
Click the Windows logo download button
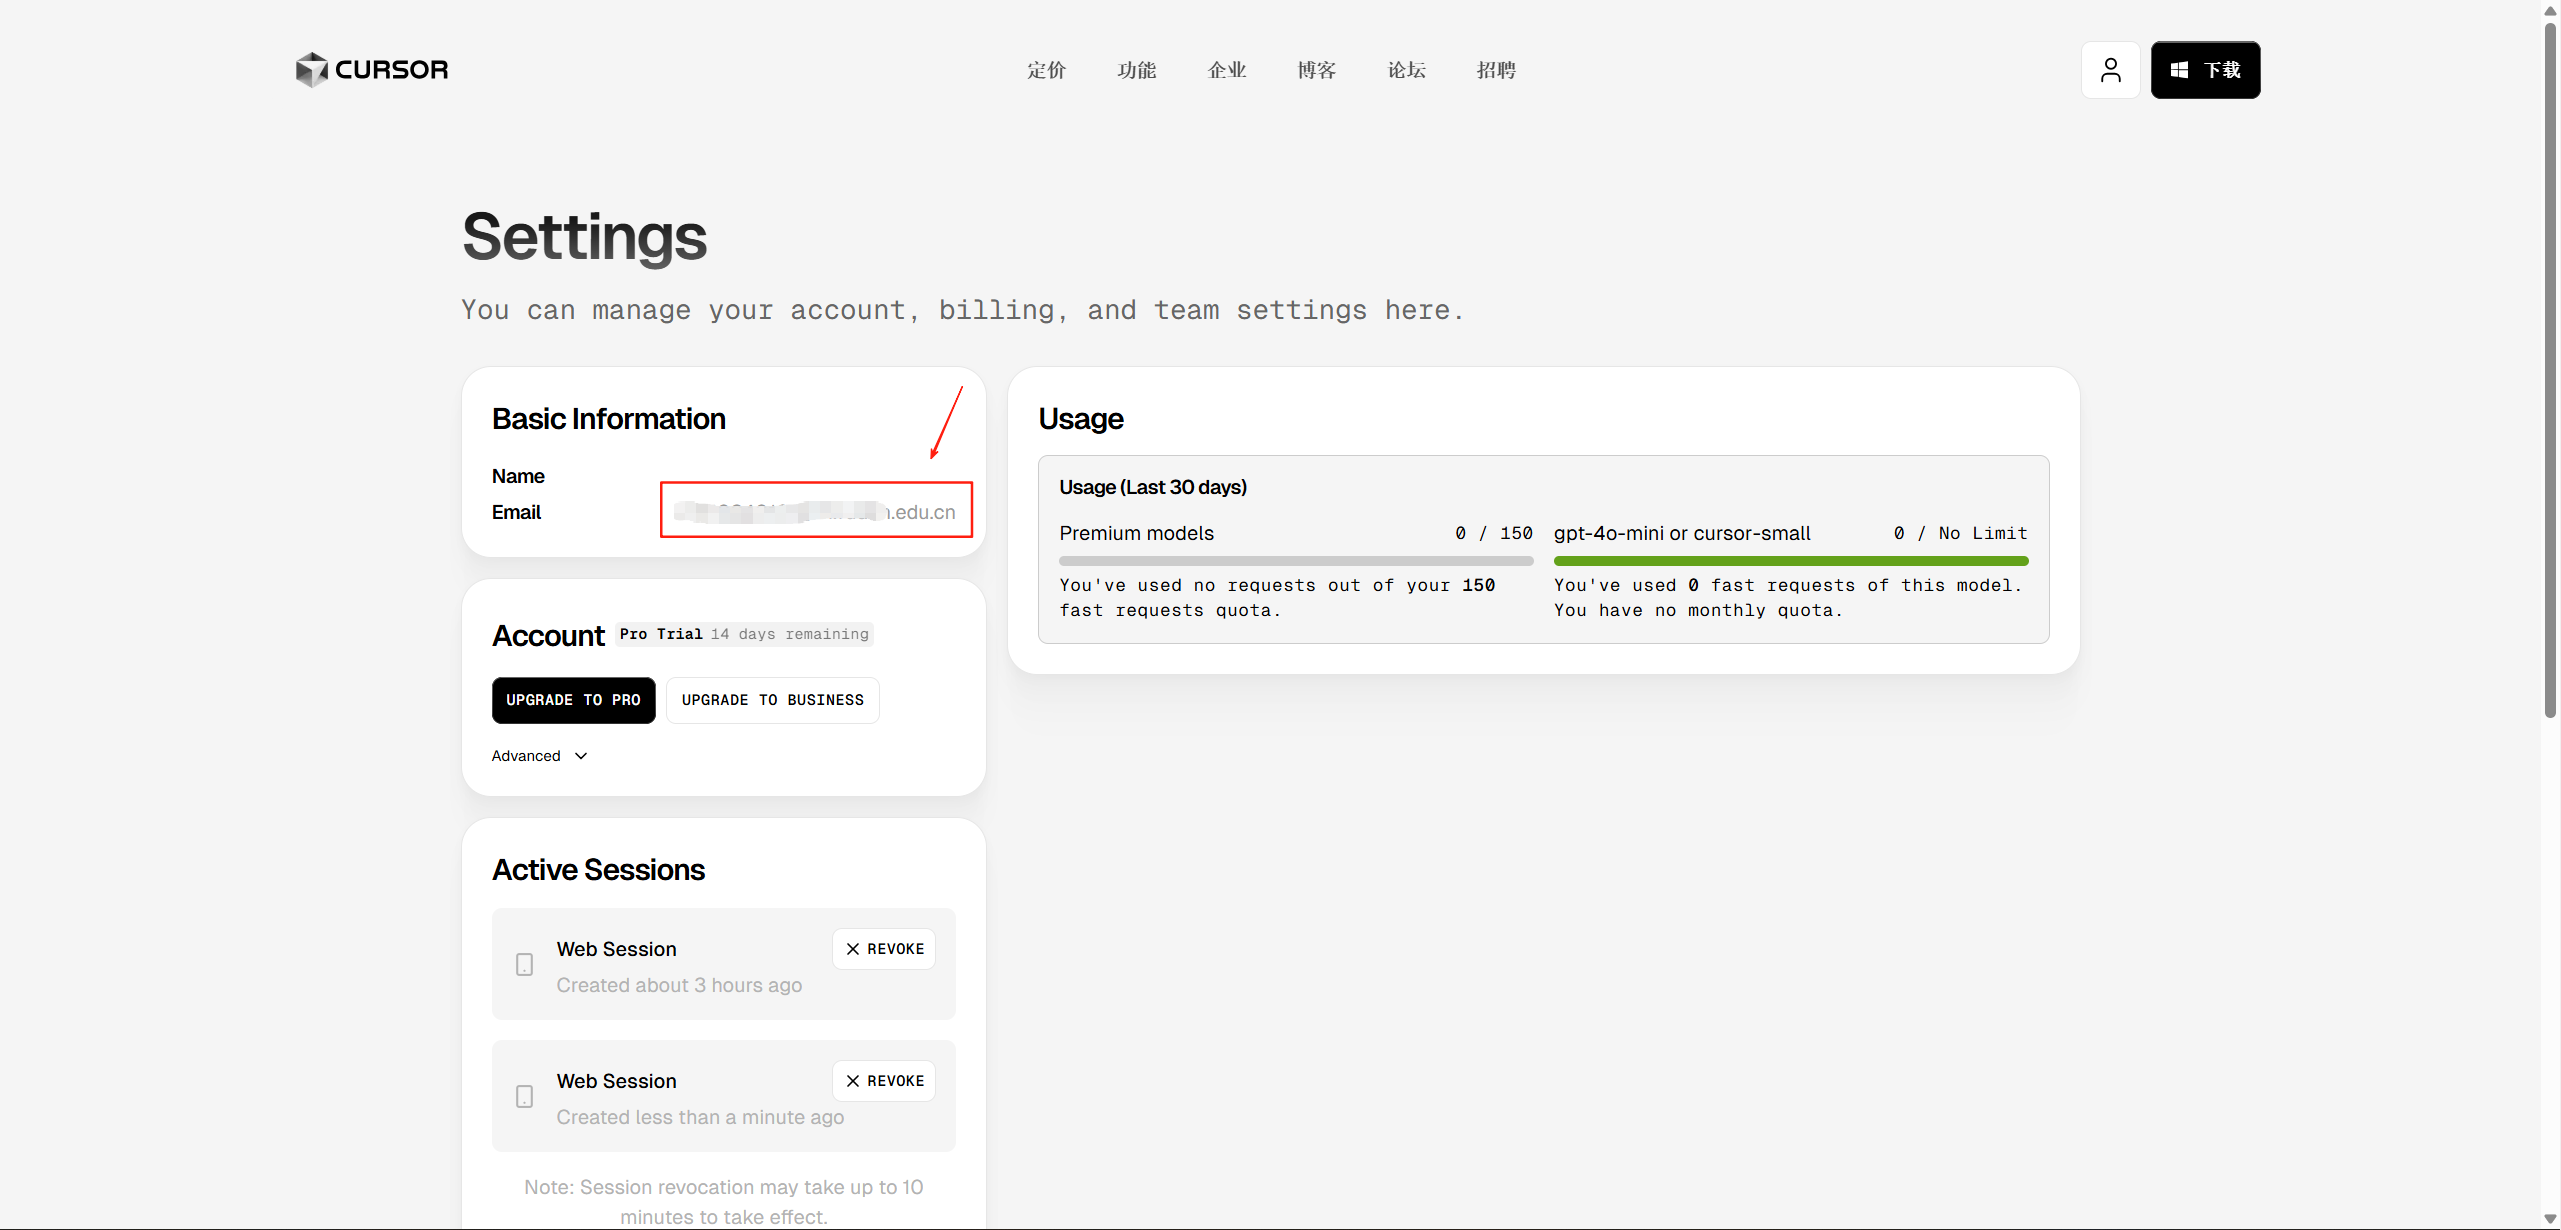2205,70
